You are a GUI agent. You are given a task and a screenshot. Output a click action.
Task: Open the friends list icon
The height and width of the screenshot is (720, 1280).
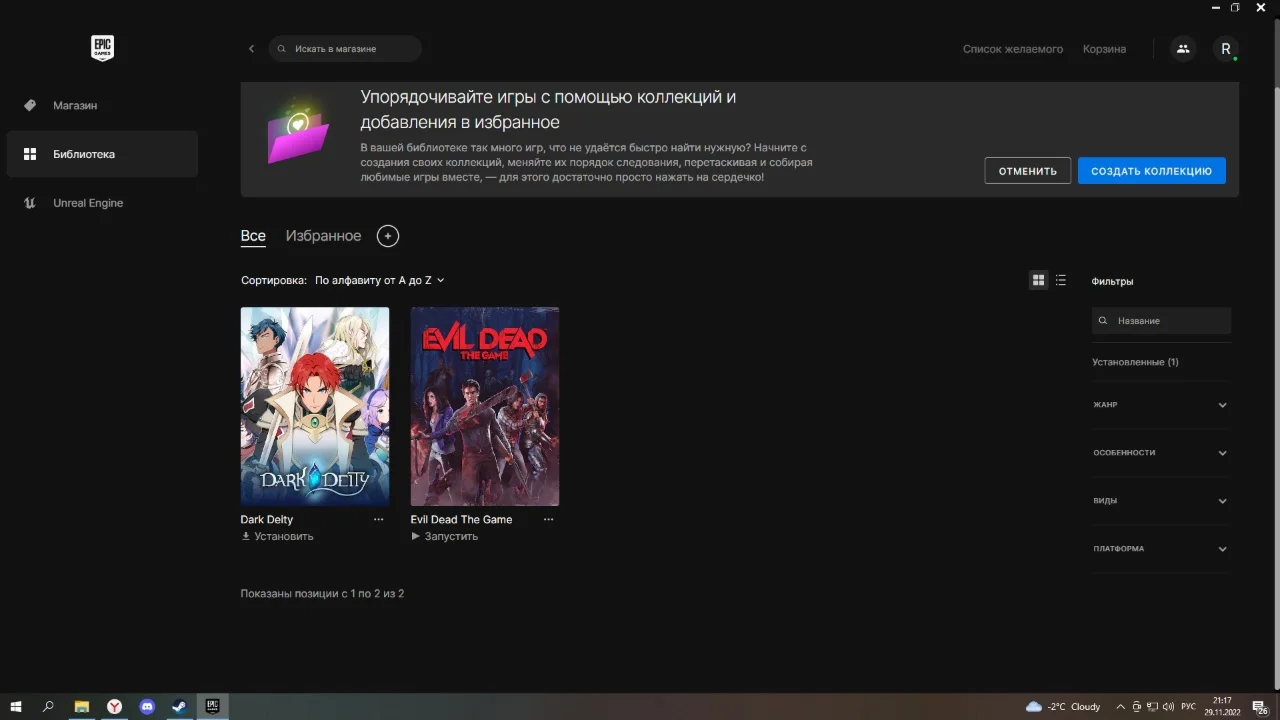pyautogui.click(x=1183, y=49)
